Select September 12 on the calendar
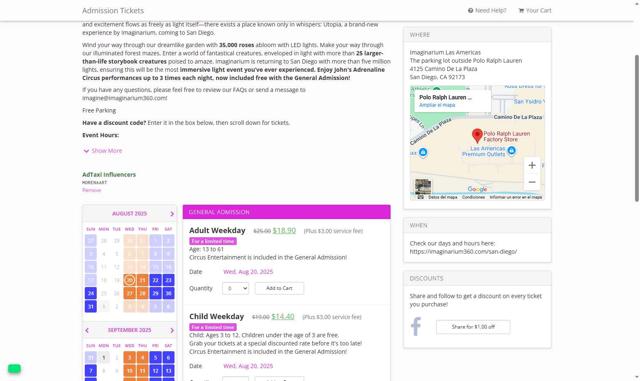Screen dimensions: 640x381 pos(156,370)
